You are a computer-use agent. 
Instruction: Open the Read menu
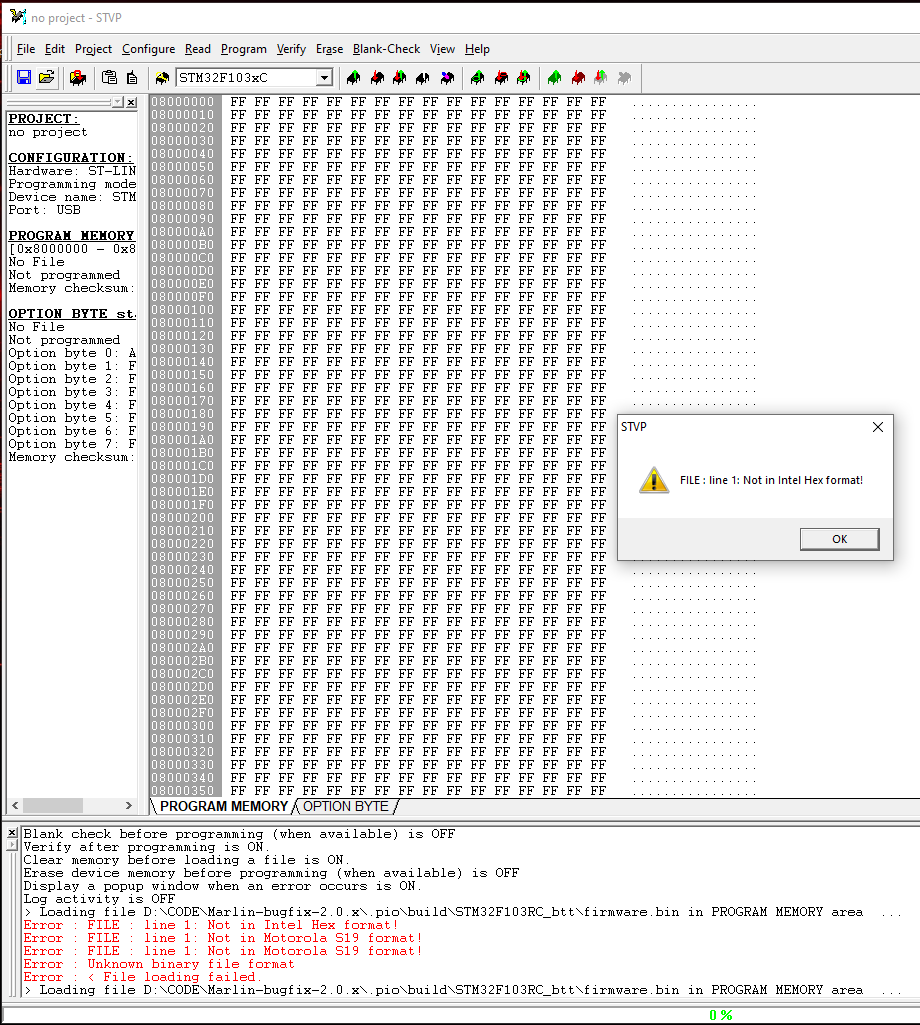click(x=197, y=49)
